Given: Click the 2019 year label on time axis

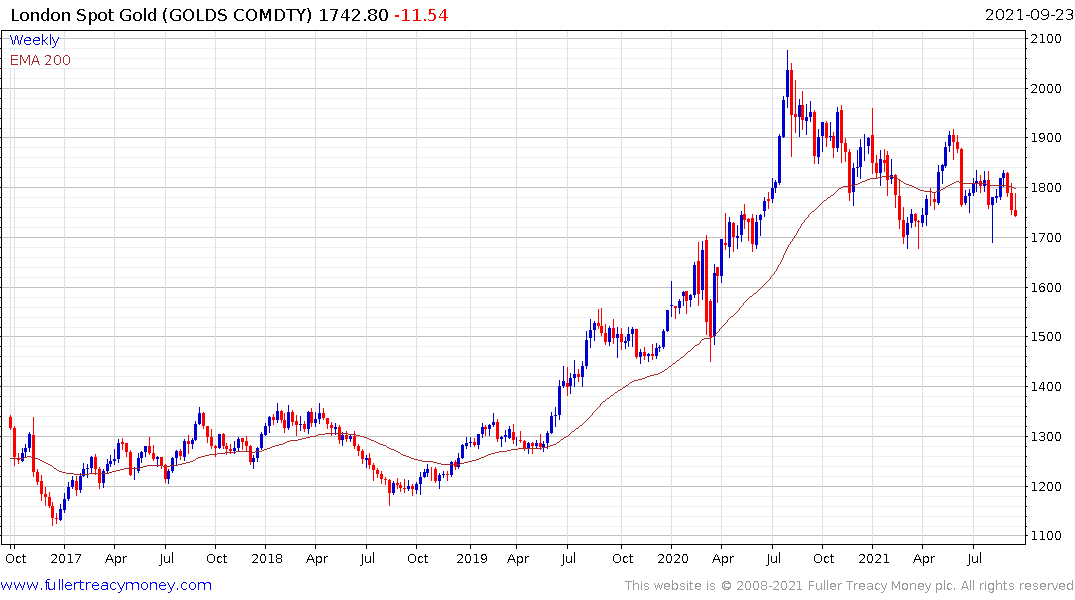Looking at the screenshot, I should click(472, 559).
